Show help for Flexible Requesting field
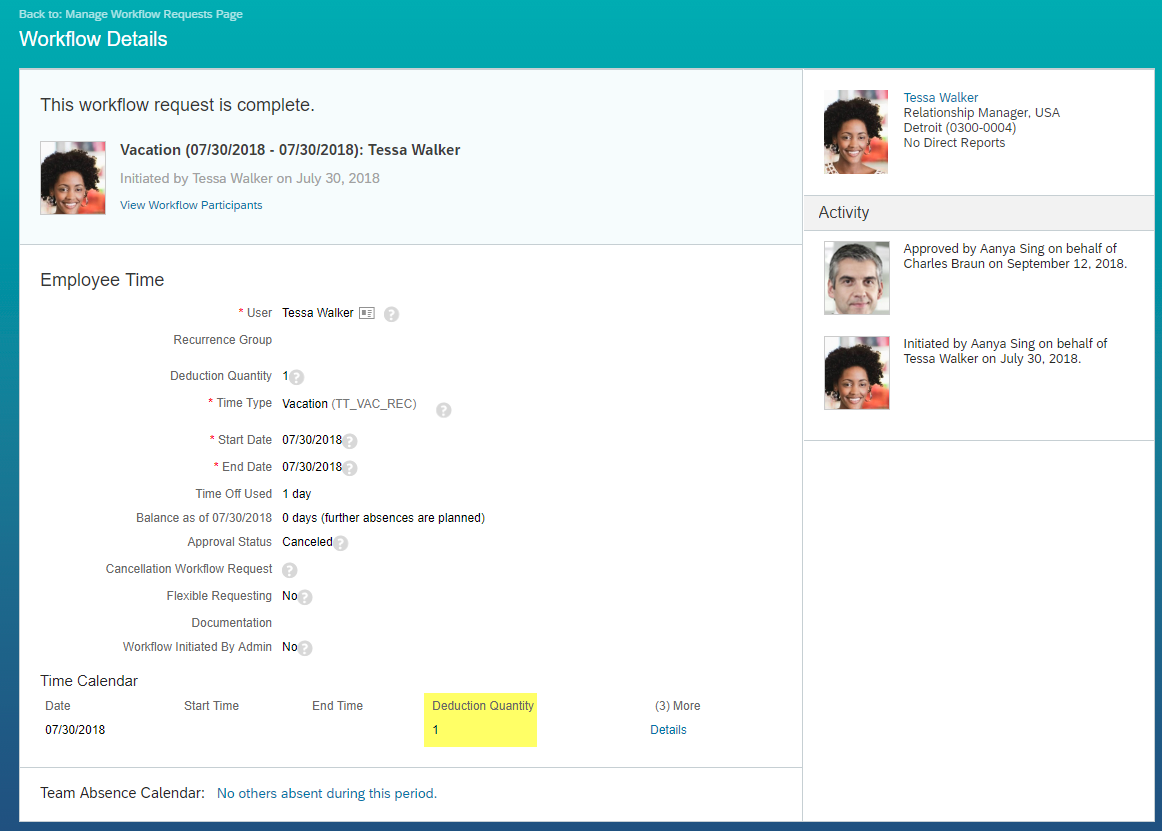Viewport: 1162px width, 831px height. click(x=305, y=597)
